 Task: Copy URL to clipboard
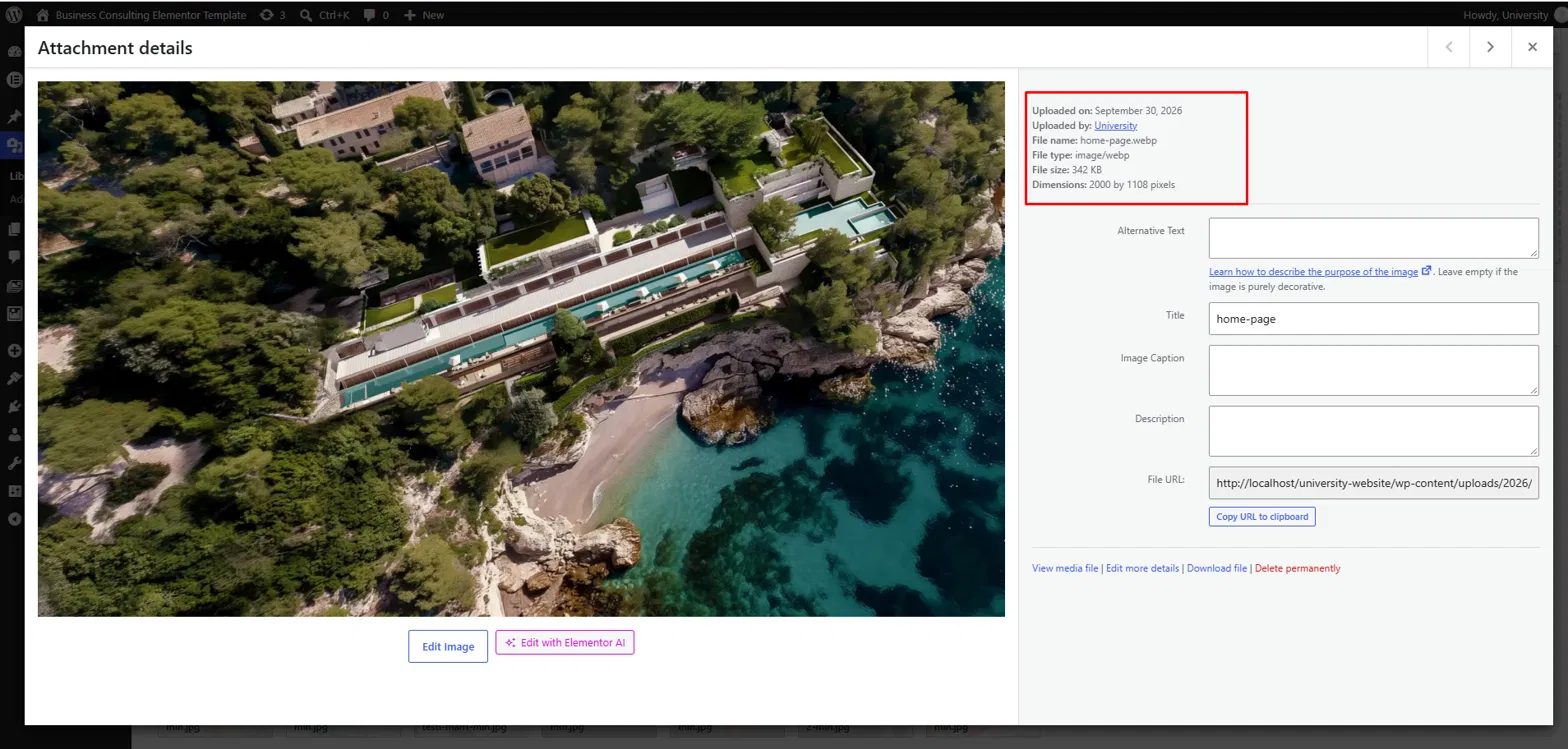[x=1262, y=517]
